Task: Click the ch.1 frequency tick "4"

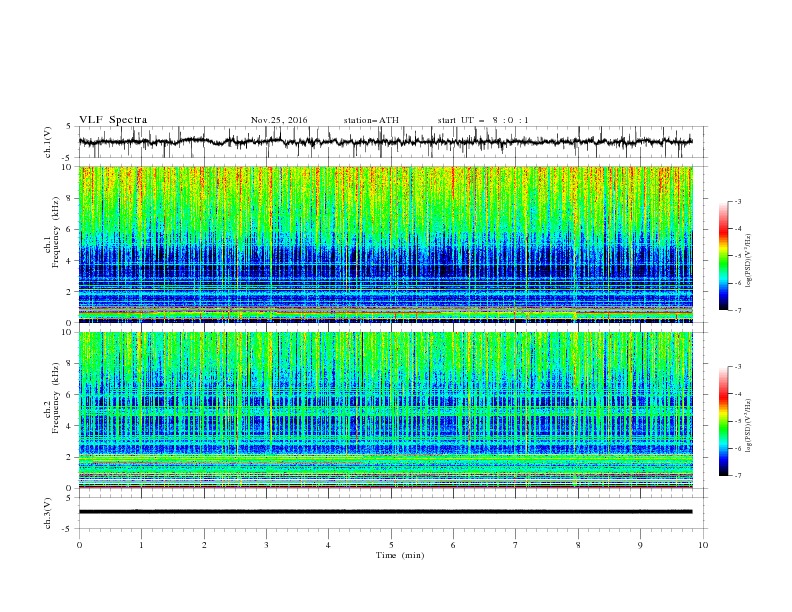Action: pos(70,261)
